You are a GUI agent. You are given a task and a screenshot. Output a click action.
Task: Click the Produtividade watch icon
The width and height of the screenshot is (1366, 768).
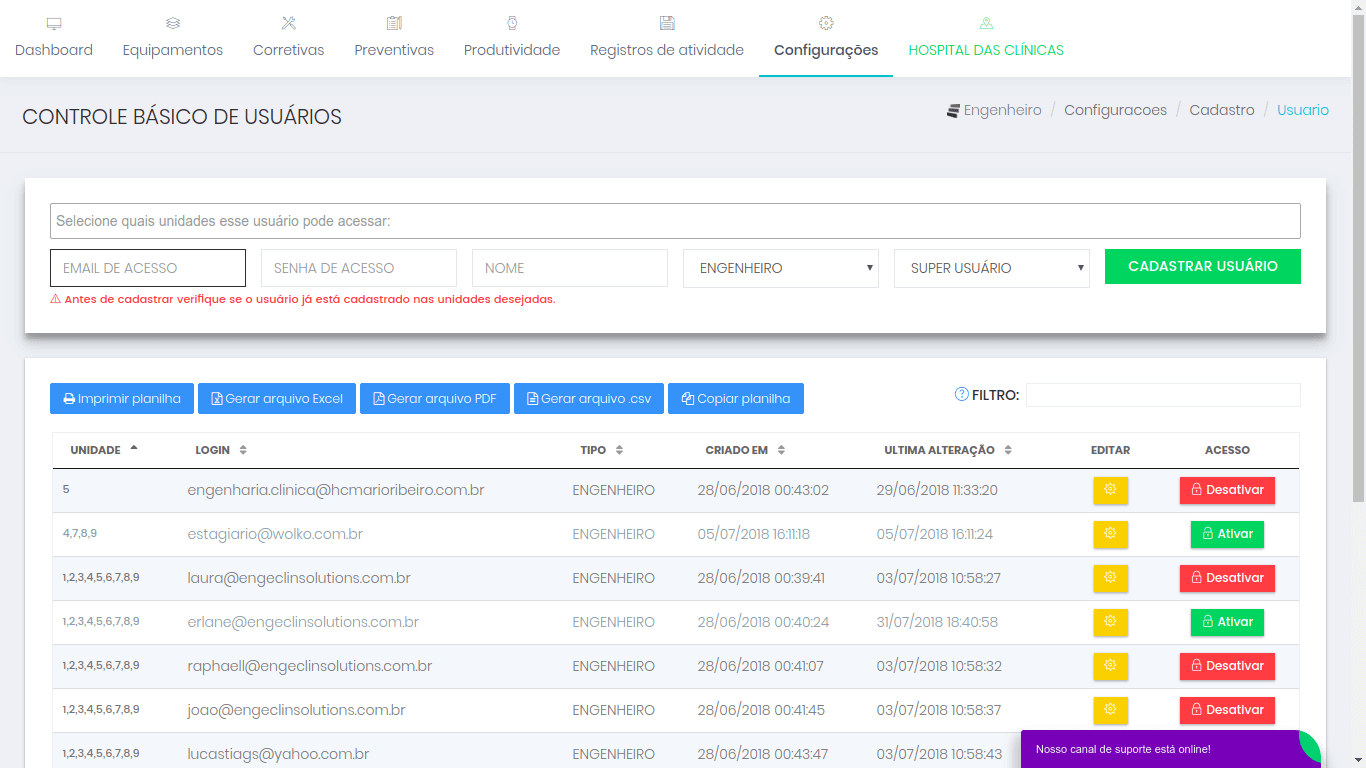point(512,23)
